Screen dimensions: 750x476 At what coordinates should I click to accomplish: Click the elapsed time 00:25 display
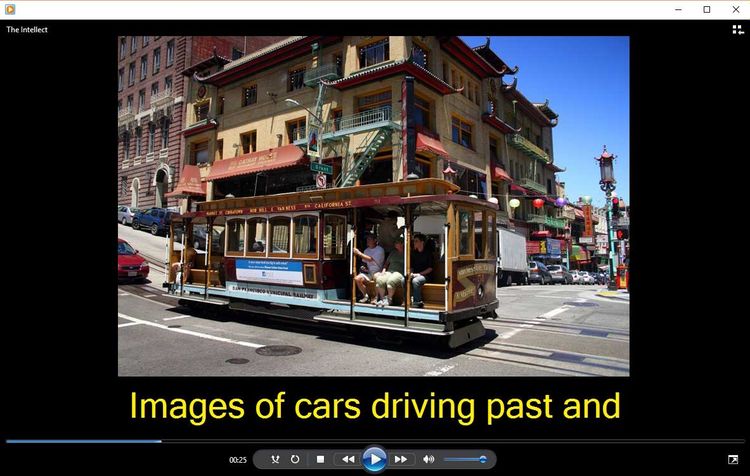pyautogui.click(x=238, y=460)
